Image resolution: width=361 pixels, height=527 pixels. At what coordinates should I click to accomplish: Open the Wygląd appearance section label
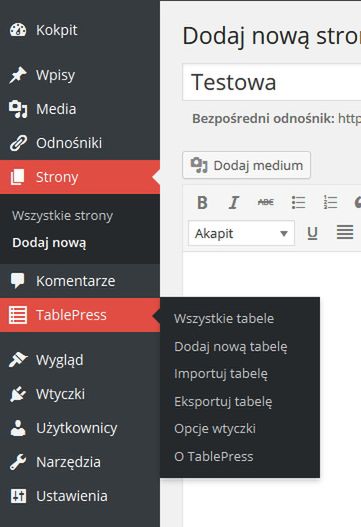[x=60, y=361]
